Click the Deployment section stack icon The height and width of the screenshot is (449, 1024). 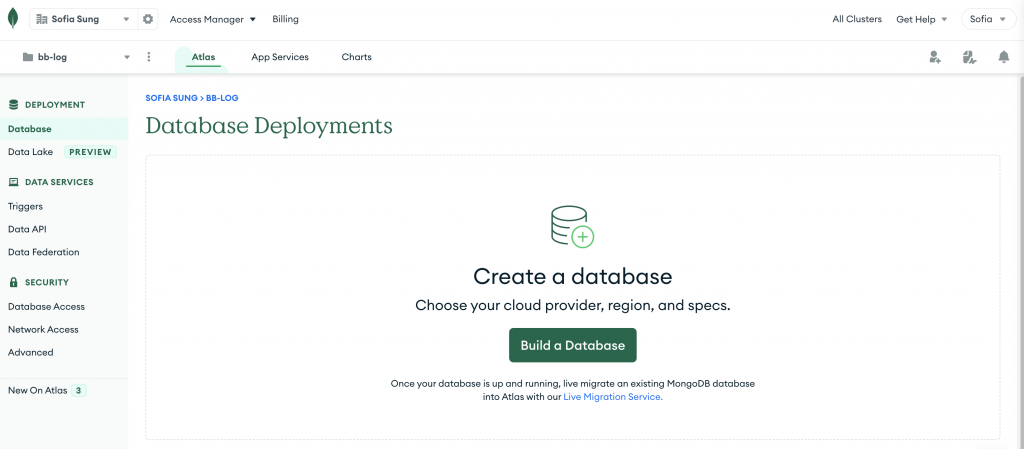14,104
